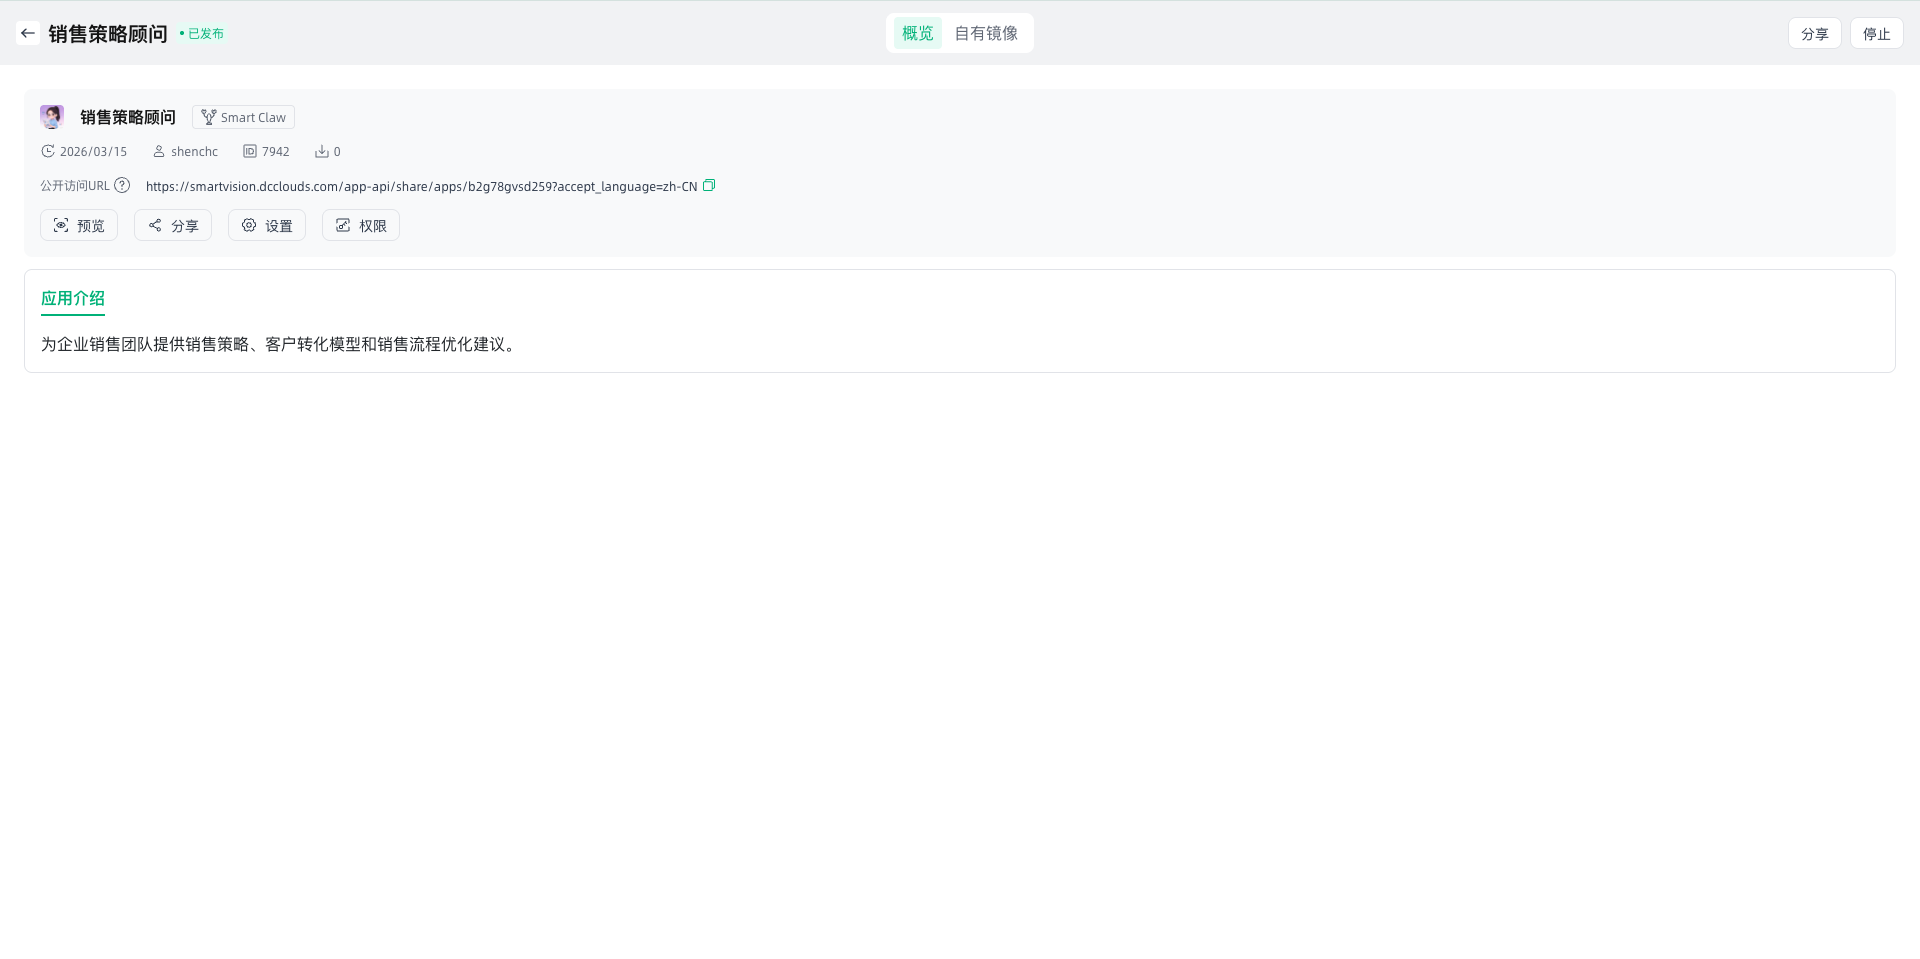The image size is (1920, 959).
Task: Open the 预览 preview button
Action: [x=79, y=225]
